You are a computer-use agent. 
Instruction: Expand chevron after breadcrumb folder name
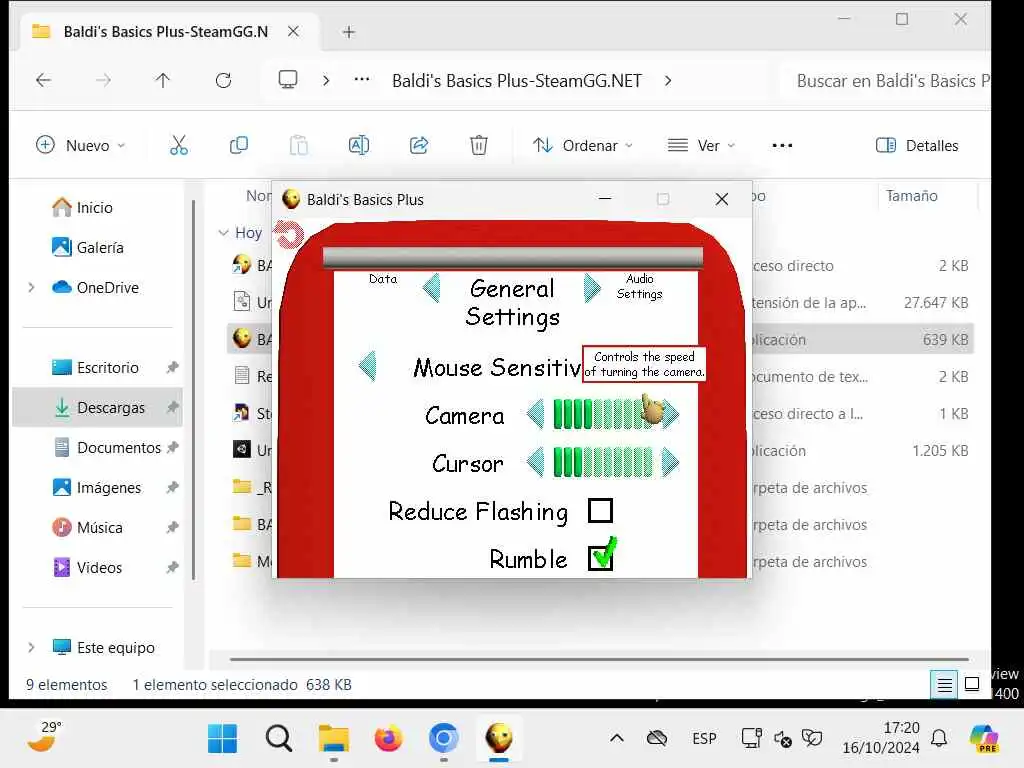click(667, 80)
